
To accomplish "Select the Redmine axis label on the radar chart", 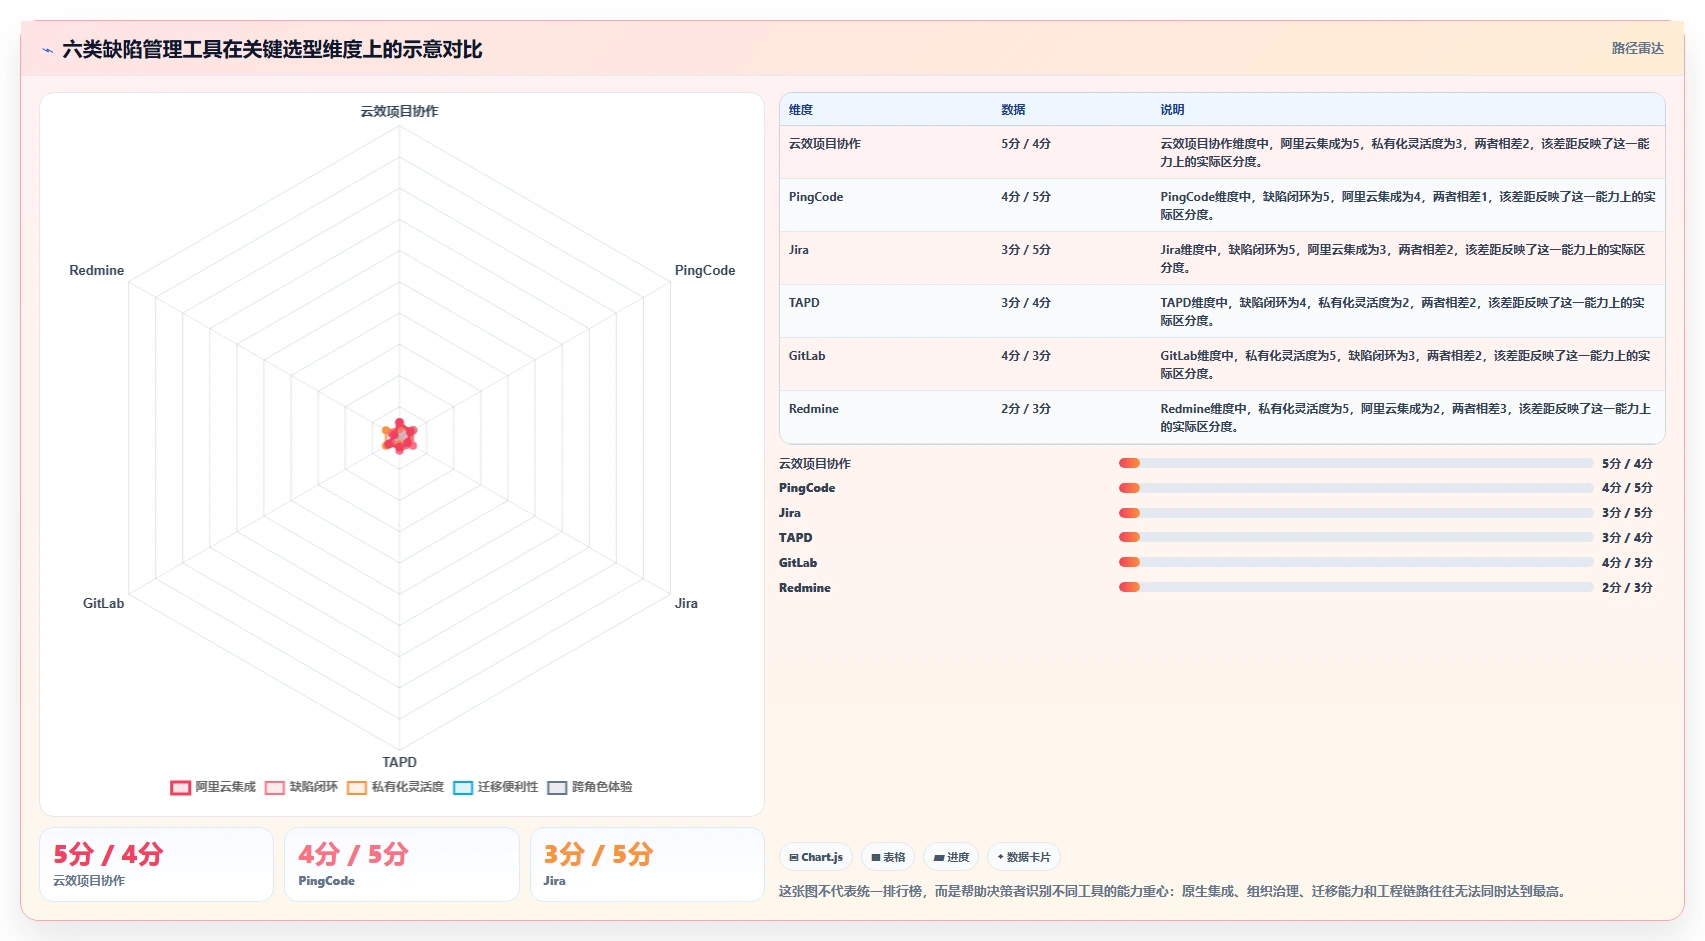I will [x=97, y=270].
